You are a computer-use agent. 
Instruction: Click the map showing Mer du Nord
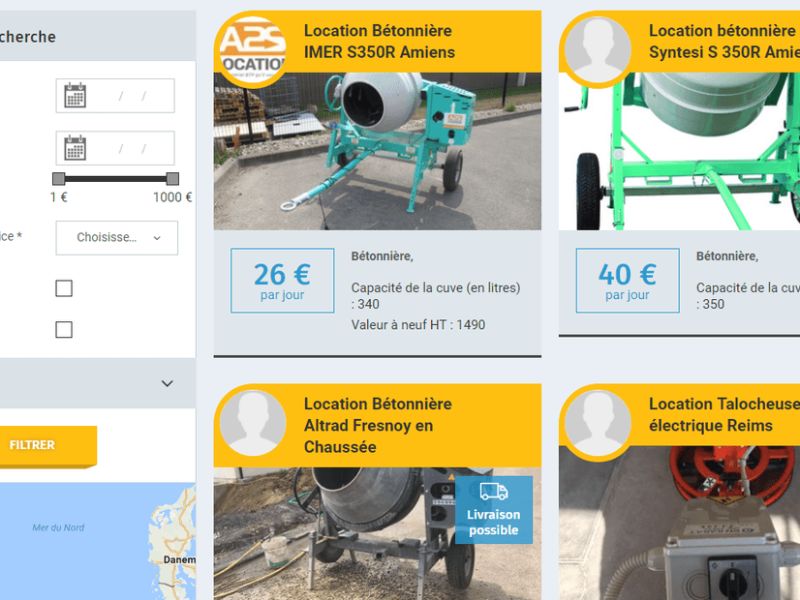tap(97, 541)
